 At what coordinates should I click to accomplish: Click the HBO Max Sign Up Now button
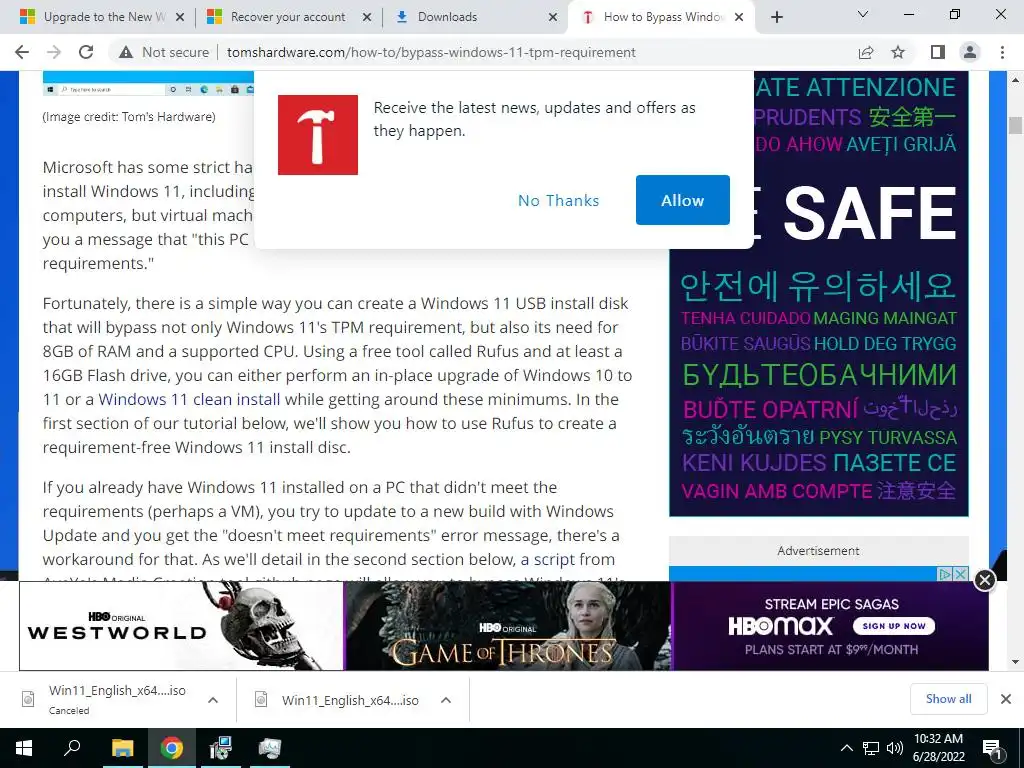tap(893, 626)
